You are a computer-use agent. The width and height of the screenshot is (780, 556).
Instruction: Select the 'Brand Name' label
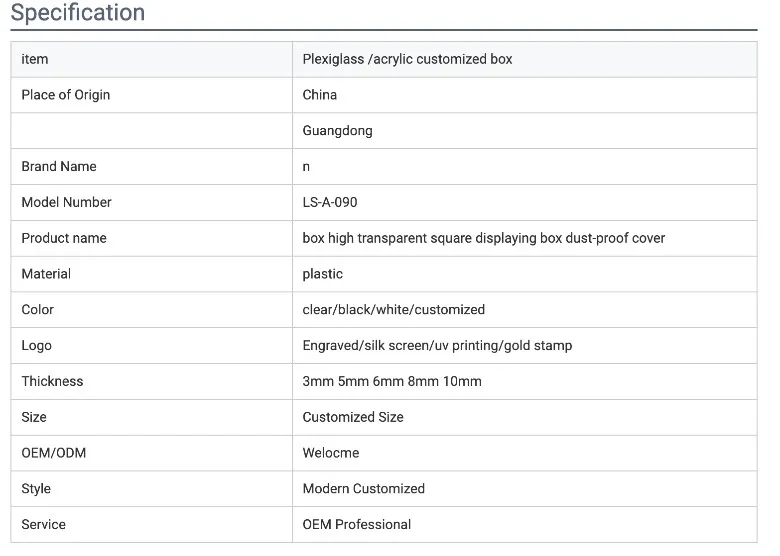click(59, 166)
